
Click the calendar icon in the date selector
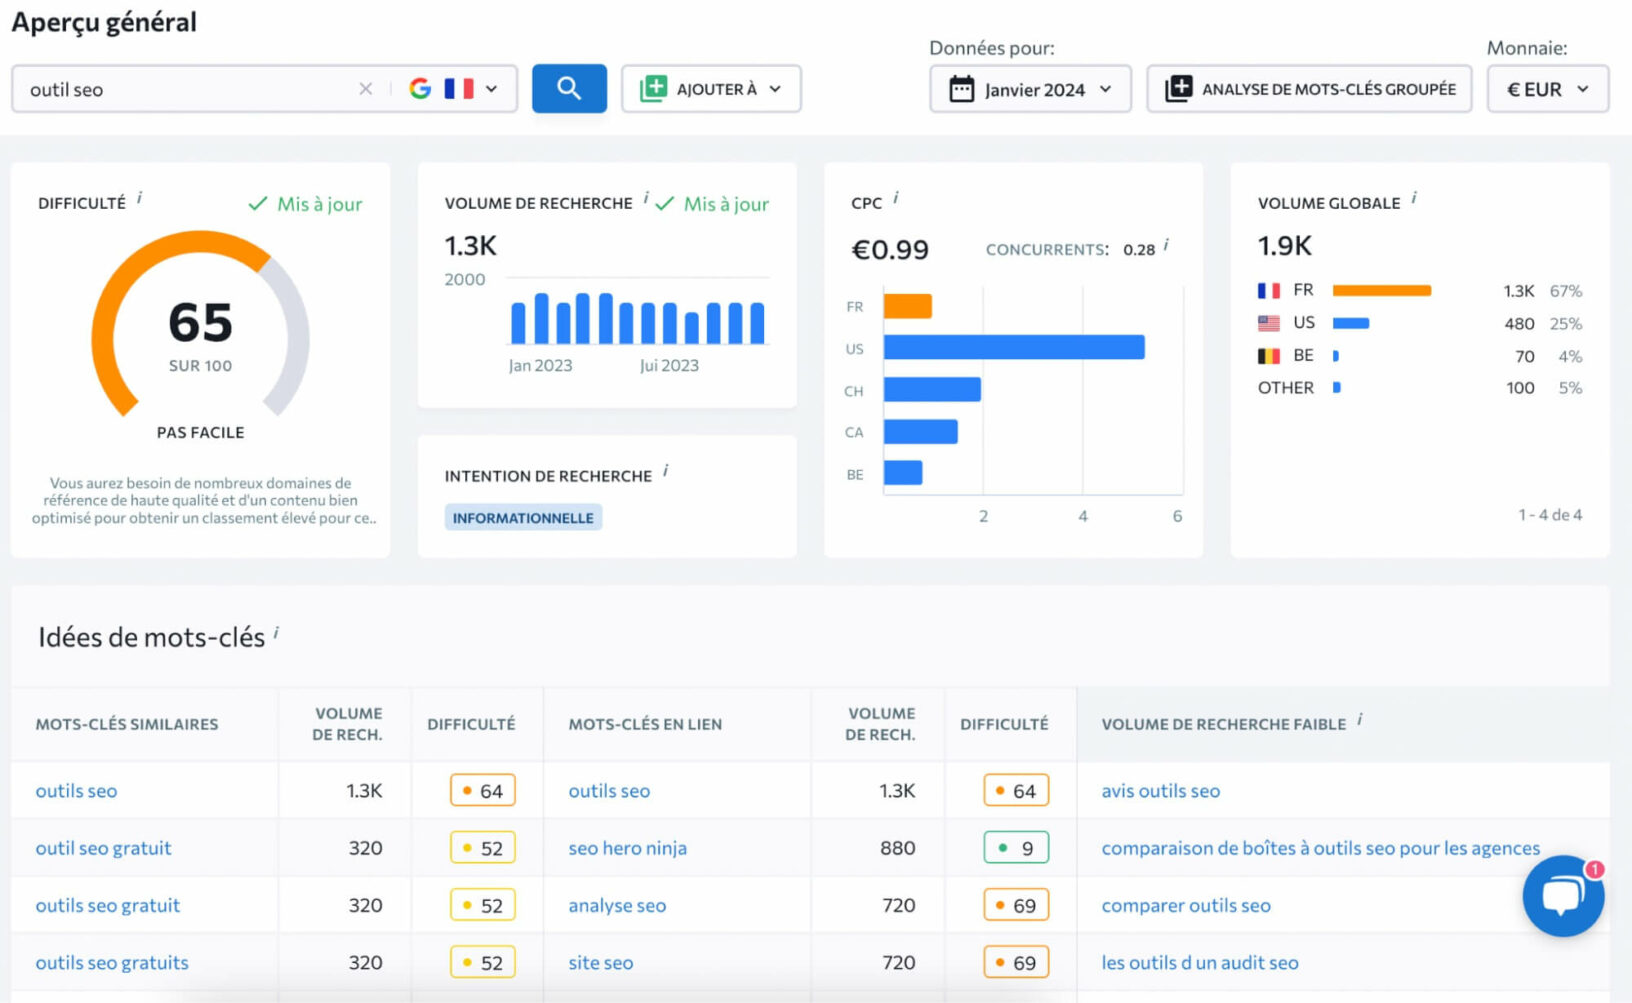coord(961,89)
